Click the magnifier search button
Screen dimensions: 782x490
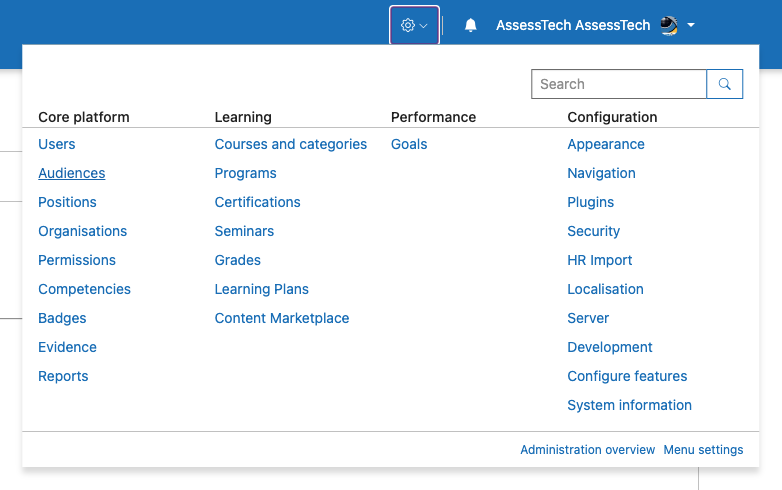(724, 84)
